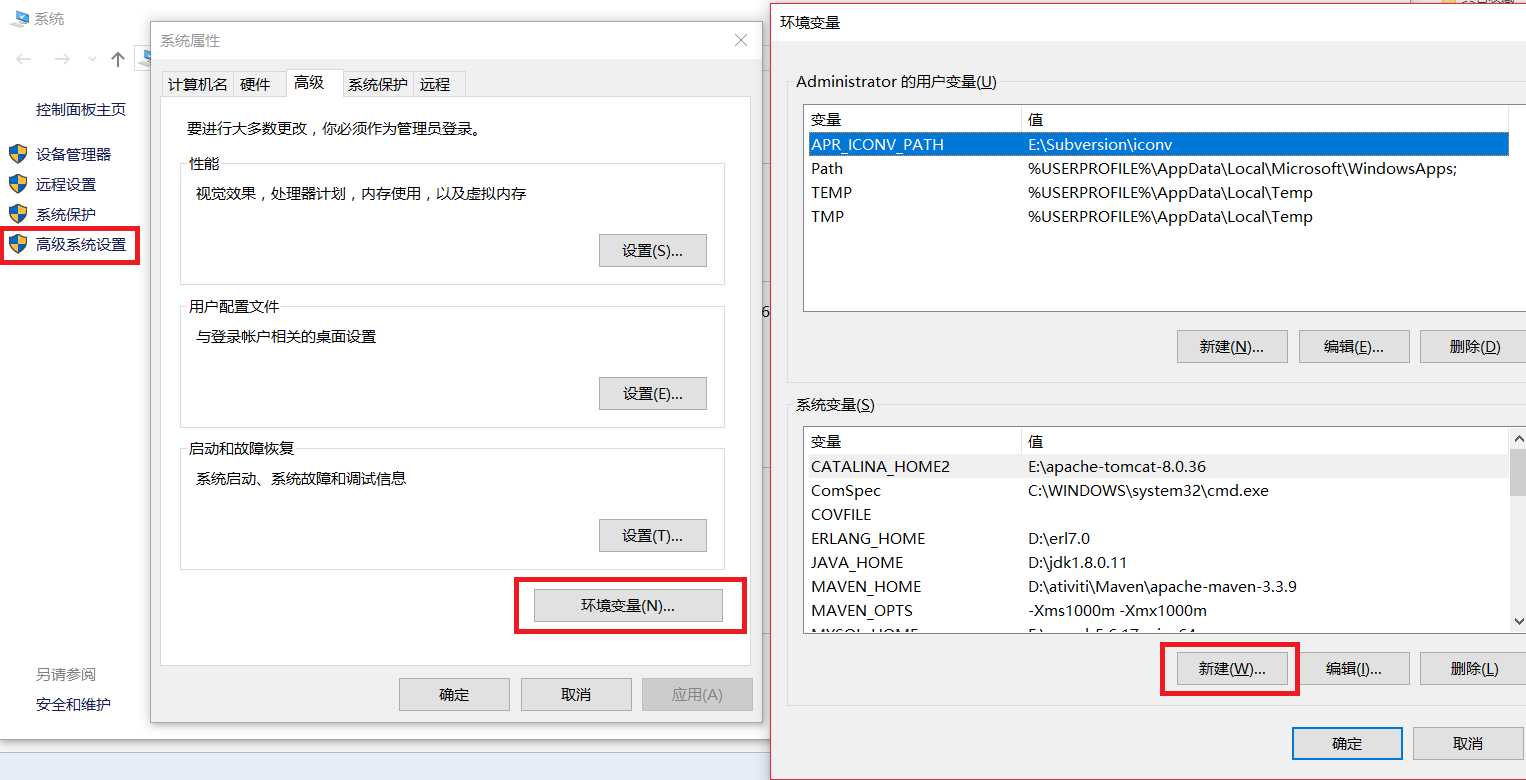Click the System Protection shield icon in sidebar
This screenshot has height=780, width=1526.
point(18,214)
